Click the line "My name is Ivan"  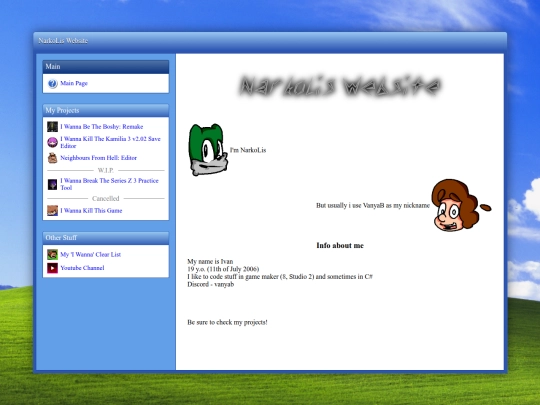click(210, 261)
